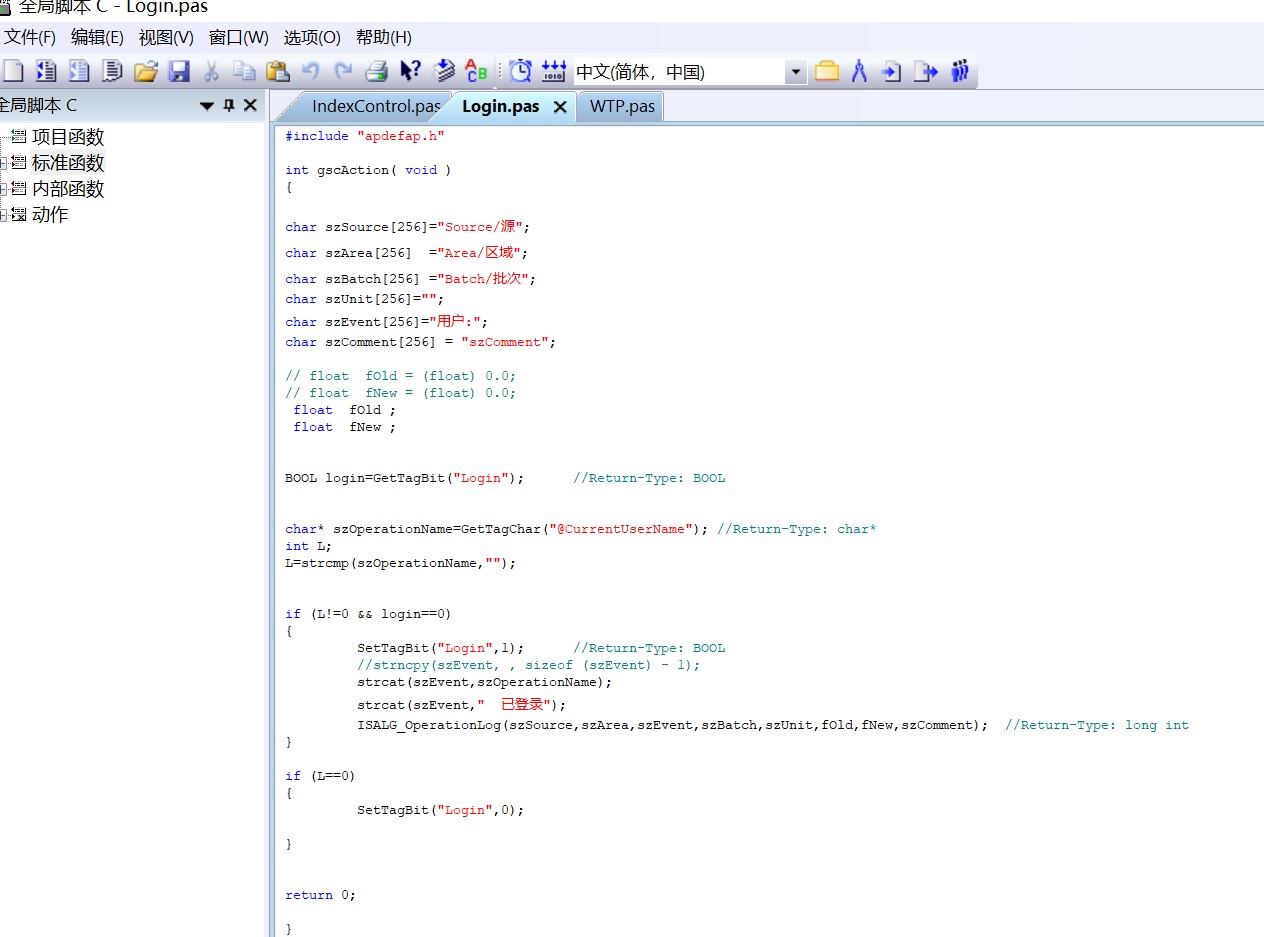Click the Open folder toolbar icon

146,71
